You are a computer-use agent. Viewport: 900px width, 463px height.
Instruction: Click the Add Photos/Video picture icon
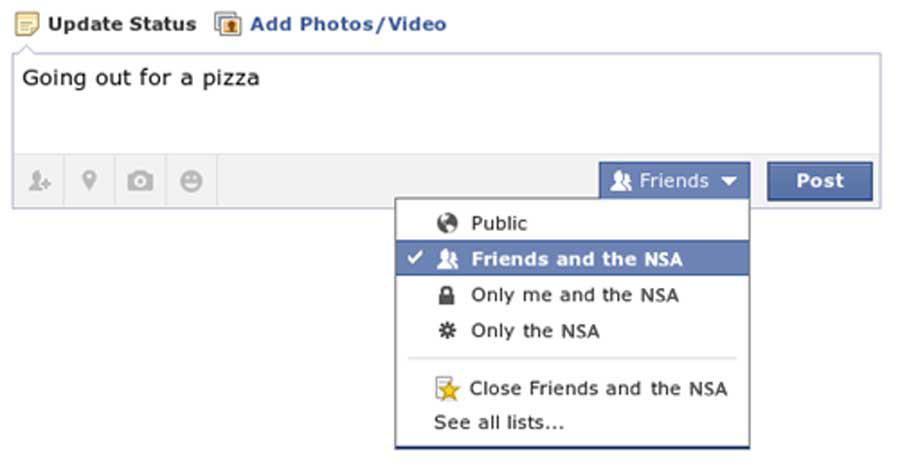coord(228,25)
